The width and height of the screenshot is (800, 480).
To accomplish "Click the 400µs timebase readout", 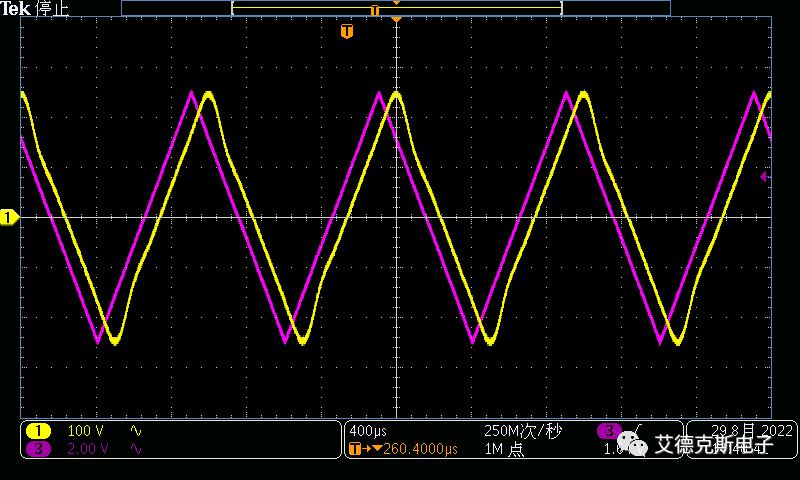I will [x=368, y=431].
